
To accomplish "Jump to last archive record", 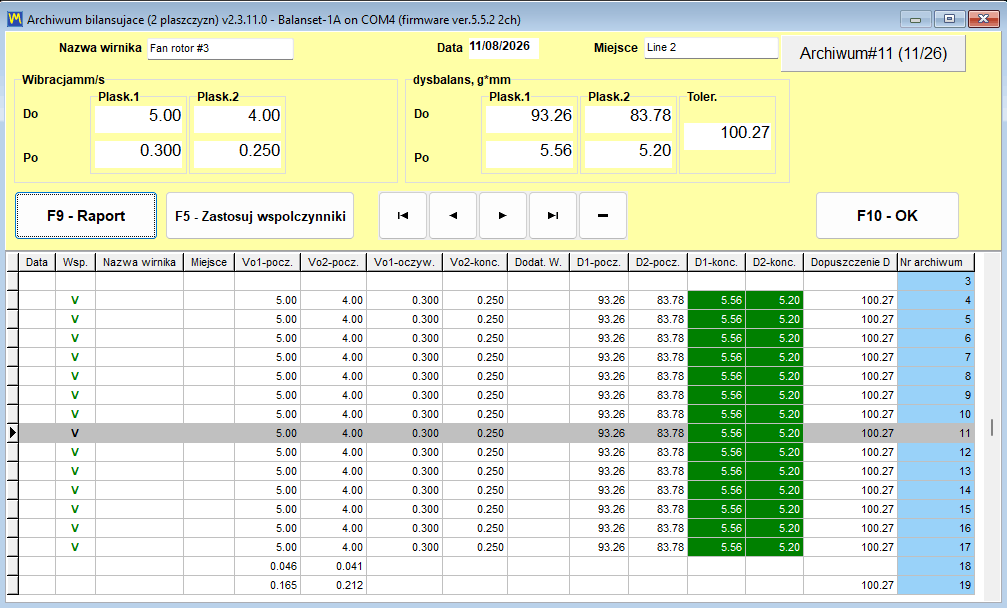I will [x=553, y=216].
